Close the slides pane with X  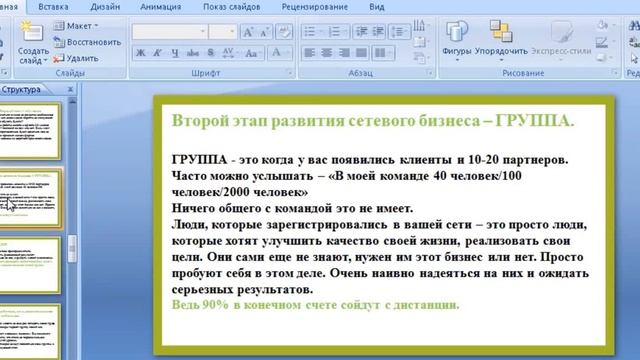70,89
